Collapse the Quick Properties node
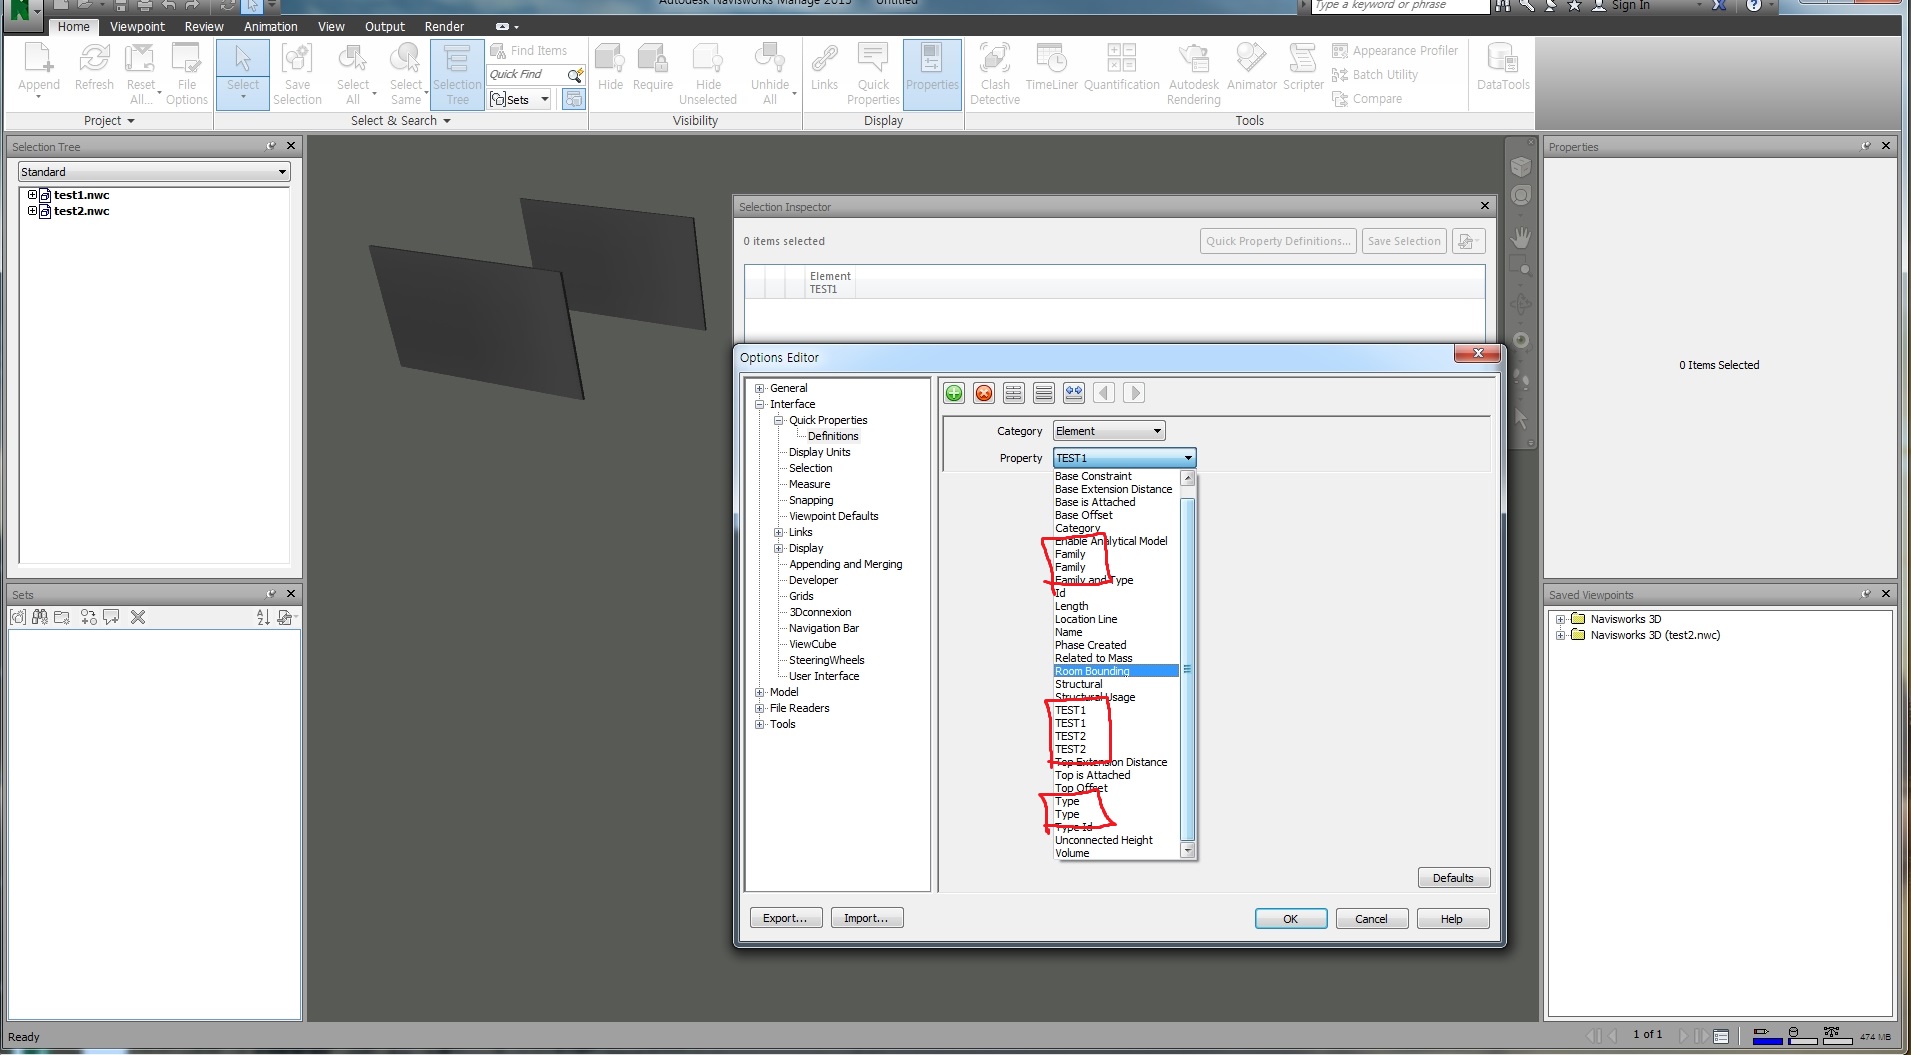Screen dimensions: 1911x1055 tap(778, 420)
